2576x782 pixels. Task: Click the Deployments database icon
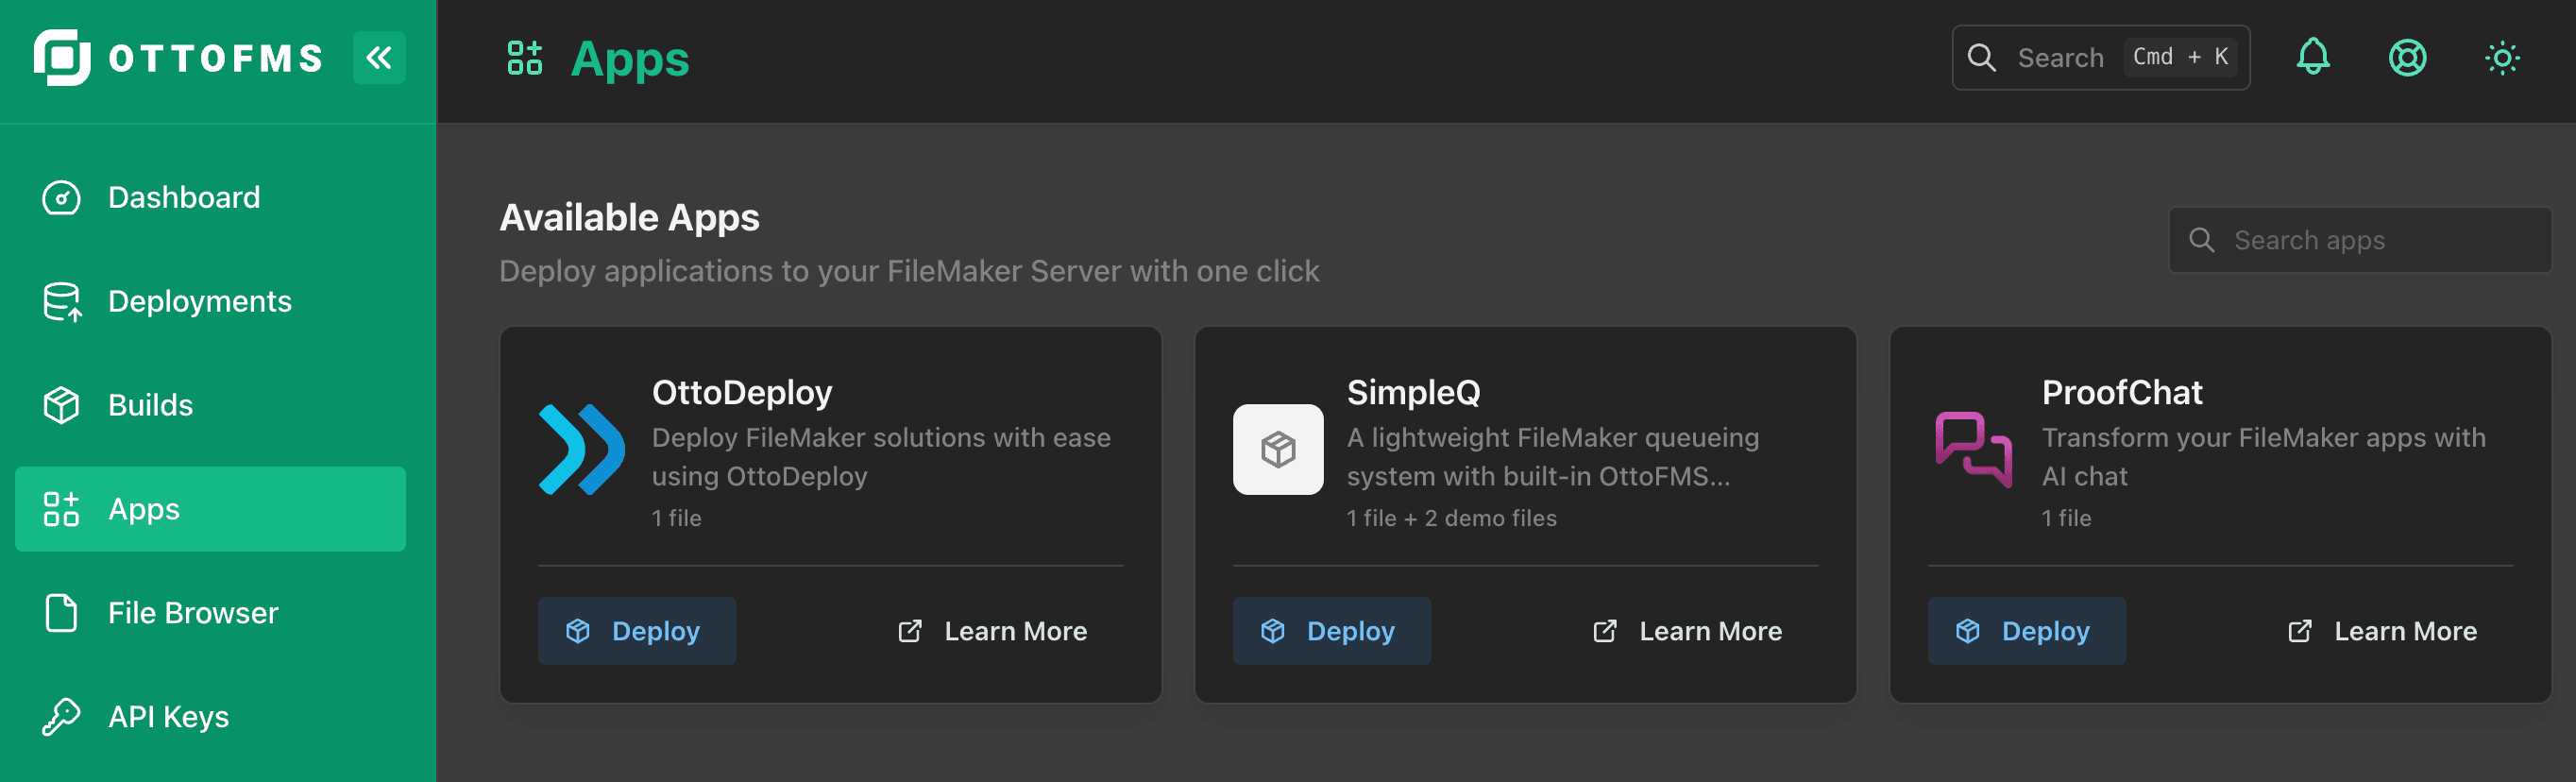(x=62, y=302)
